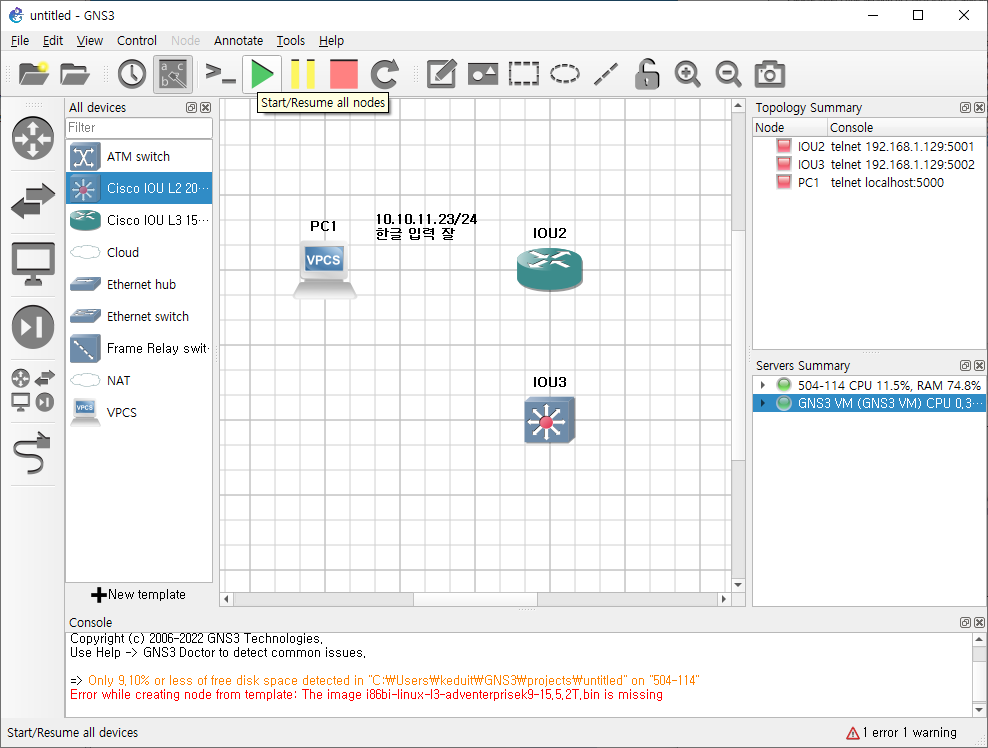Select the IOU3 switch node on canvas

pos(549,420)
